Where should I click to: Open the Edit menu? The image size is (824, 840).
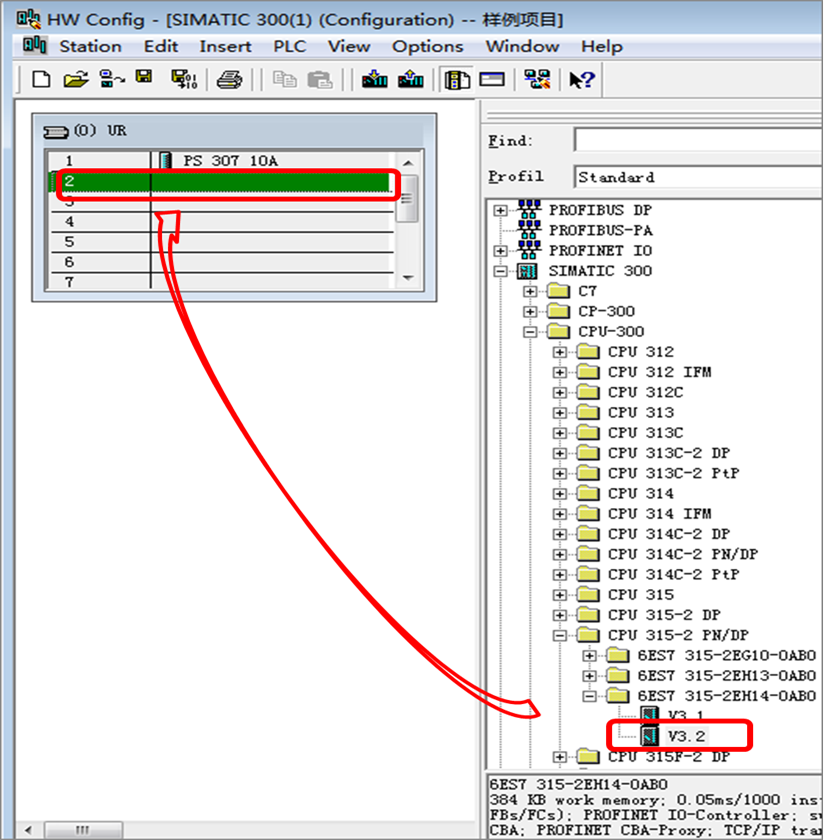(161, 47)
